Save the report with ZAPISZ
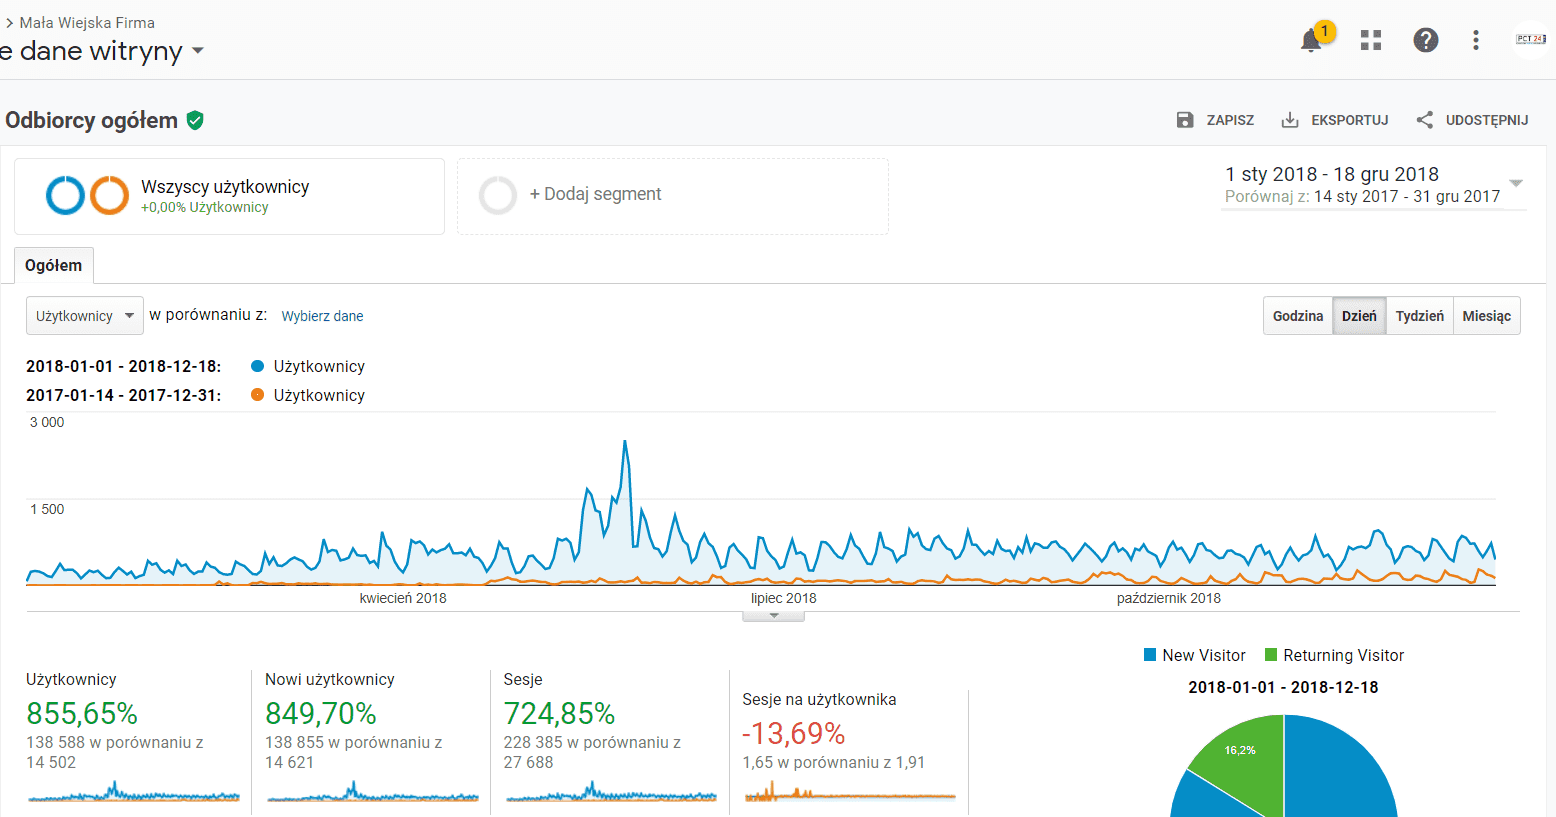This screenshot has width=1556, height=817. tap(1215, 120)
